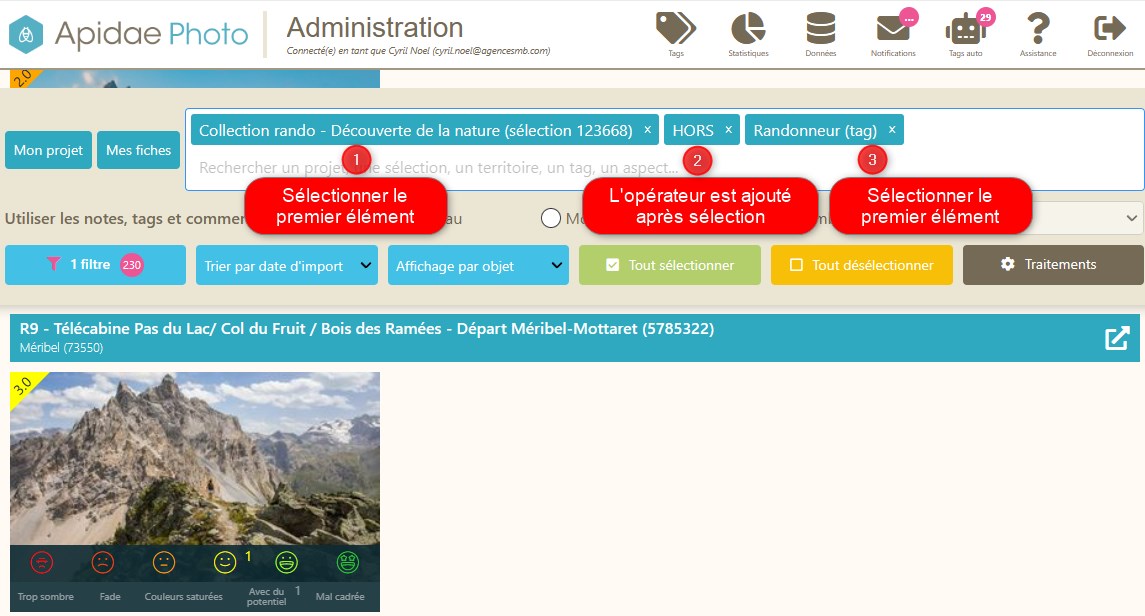The height and width of the screenshot is (616, 1145).
Task: Remove the Randonneur (tag) chip
Action: pyautogui.click(x=892, y=129)
